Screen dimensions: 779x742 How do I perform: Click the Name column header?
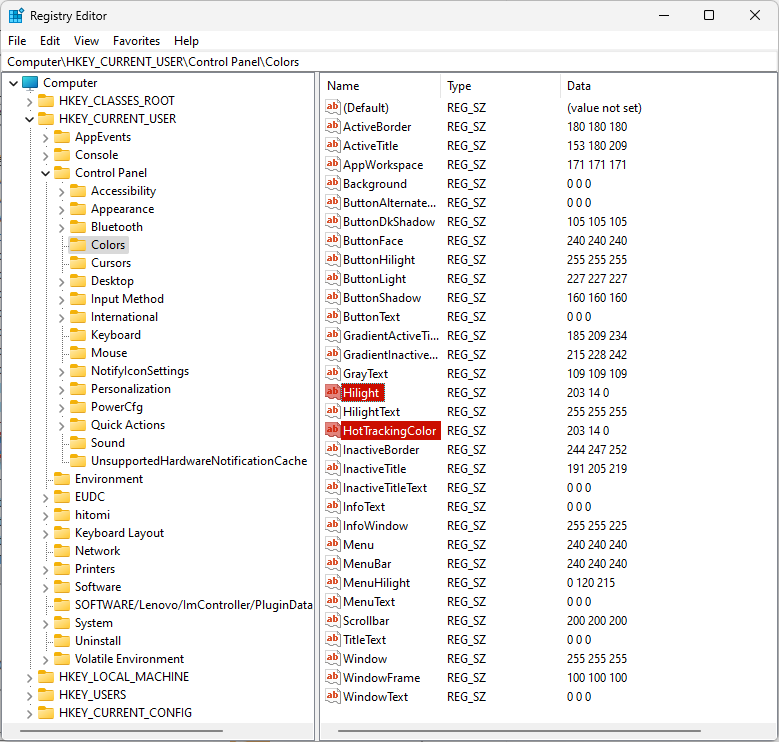tap(380, 86)
